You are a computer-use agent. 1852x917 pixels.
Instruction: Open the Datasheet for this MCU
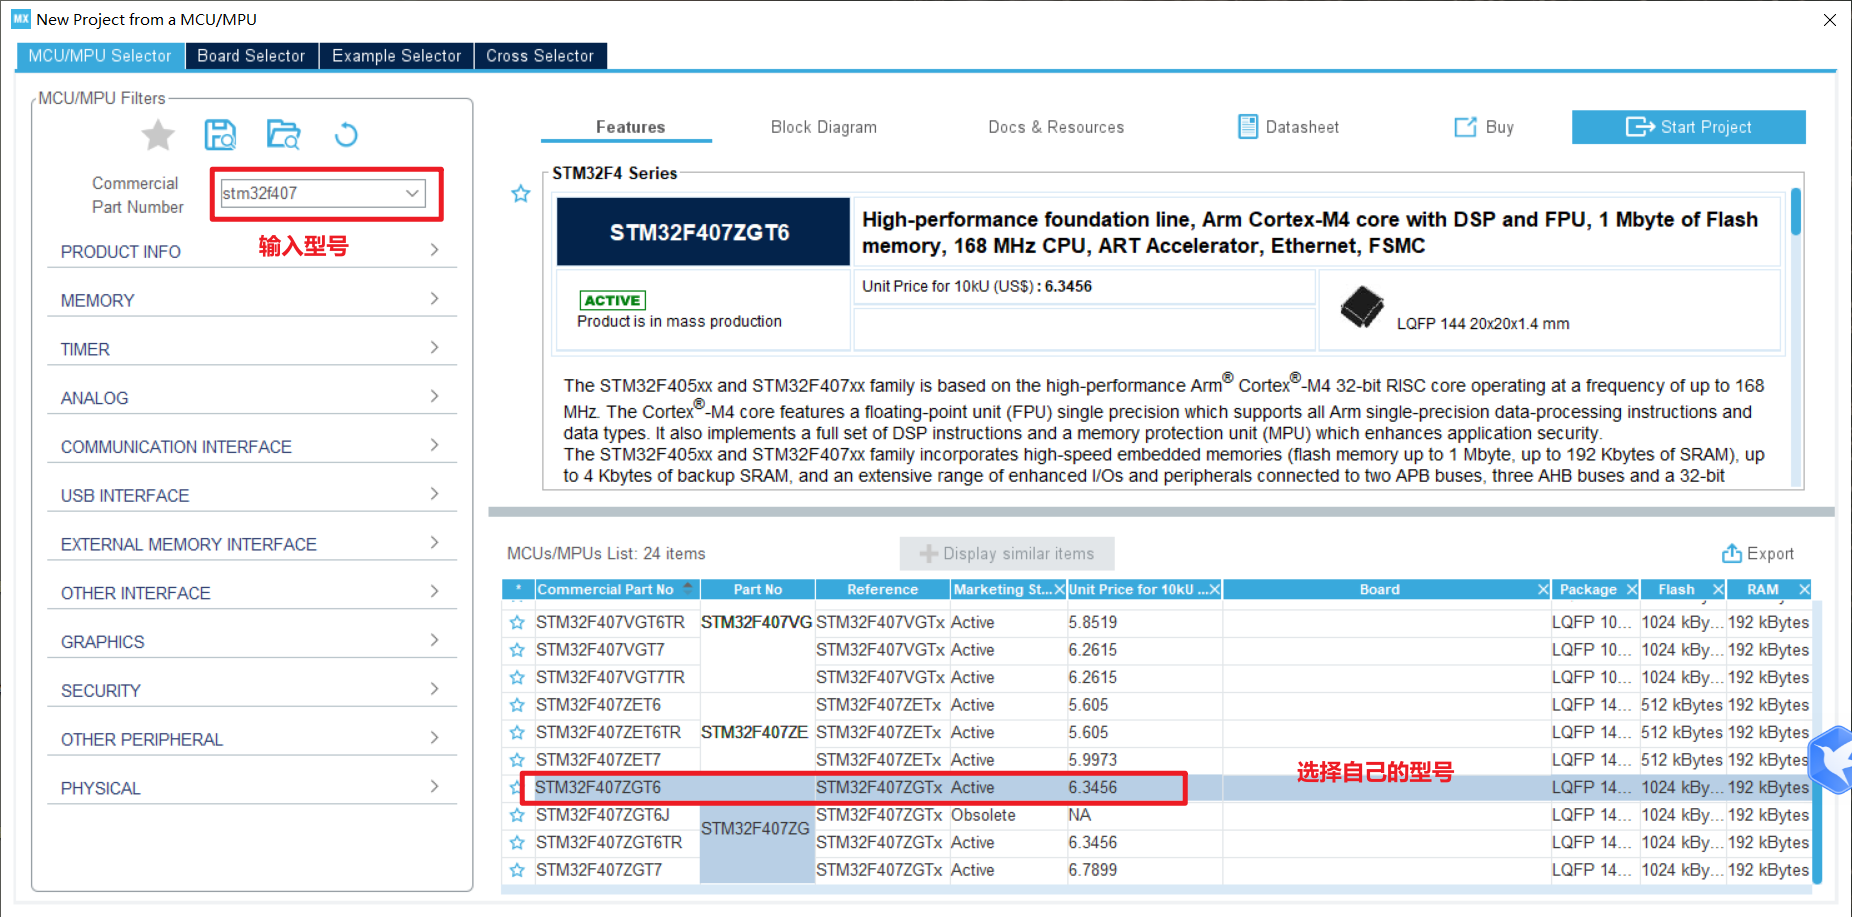click(1289, 127)
